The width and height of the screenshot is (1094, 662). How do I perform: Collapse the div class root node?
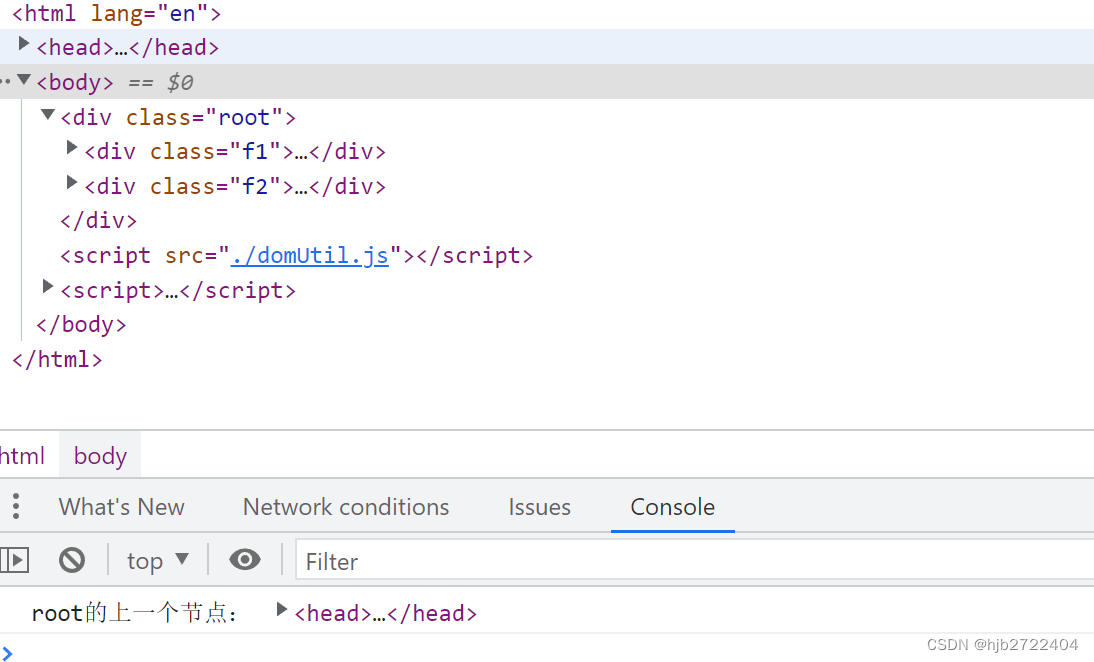(x=47, y=114)
